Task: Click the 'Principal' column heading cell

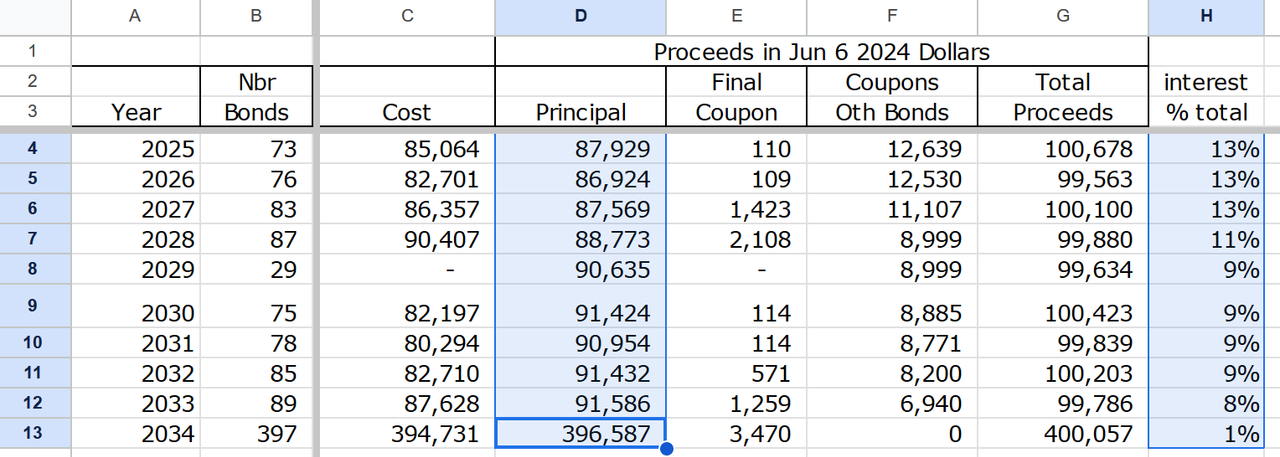Action: click(580, 112)
